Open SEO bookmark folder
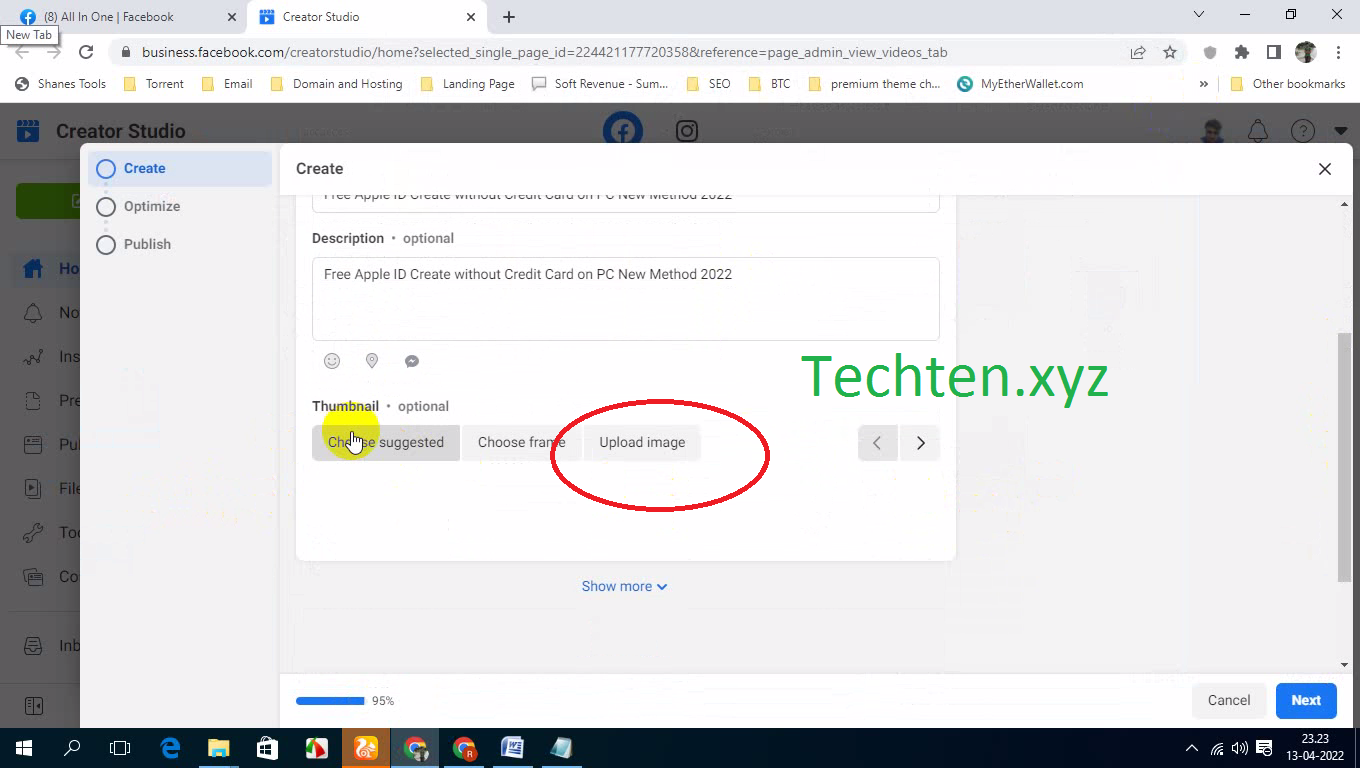Screen dimensions: 1360x768 click(x=709, y=84)
